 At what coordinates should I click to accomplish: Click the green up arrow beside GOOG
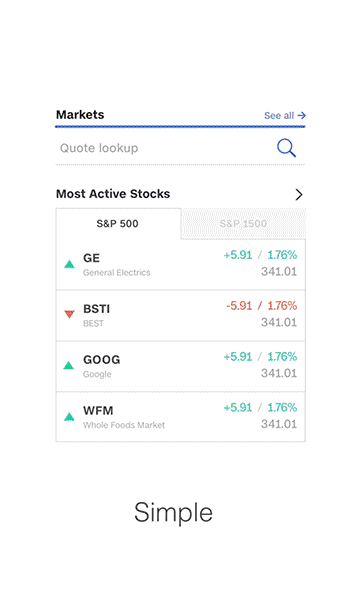(69, 365)
